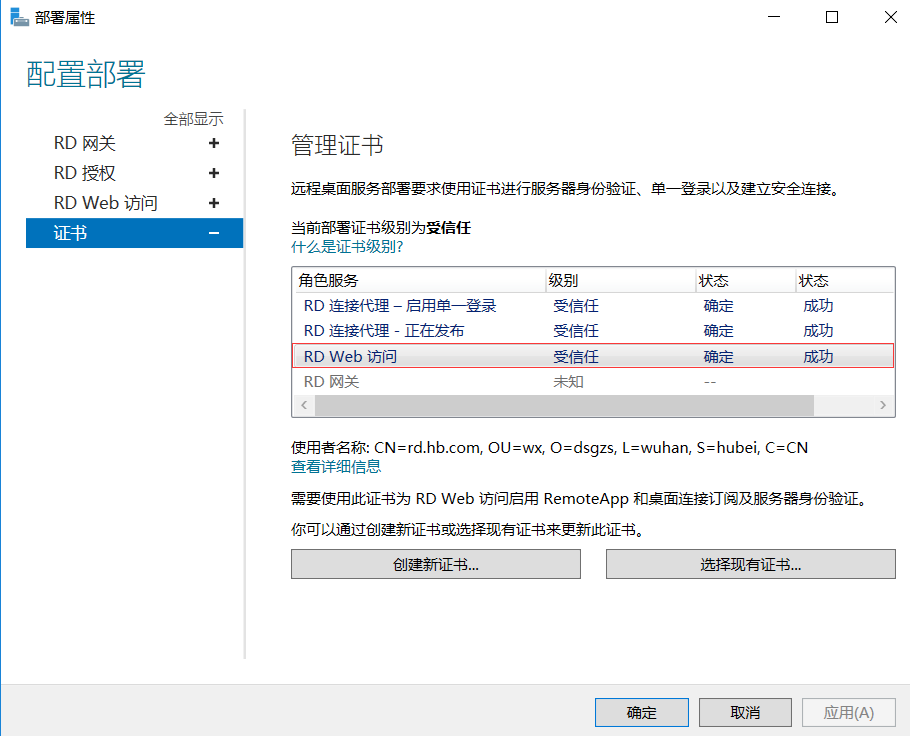Click the 级别 column header

(621, 281)
